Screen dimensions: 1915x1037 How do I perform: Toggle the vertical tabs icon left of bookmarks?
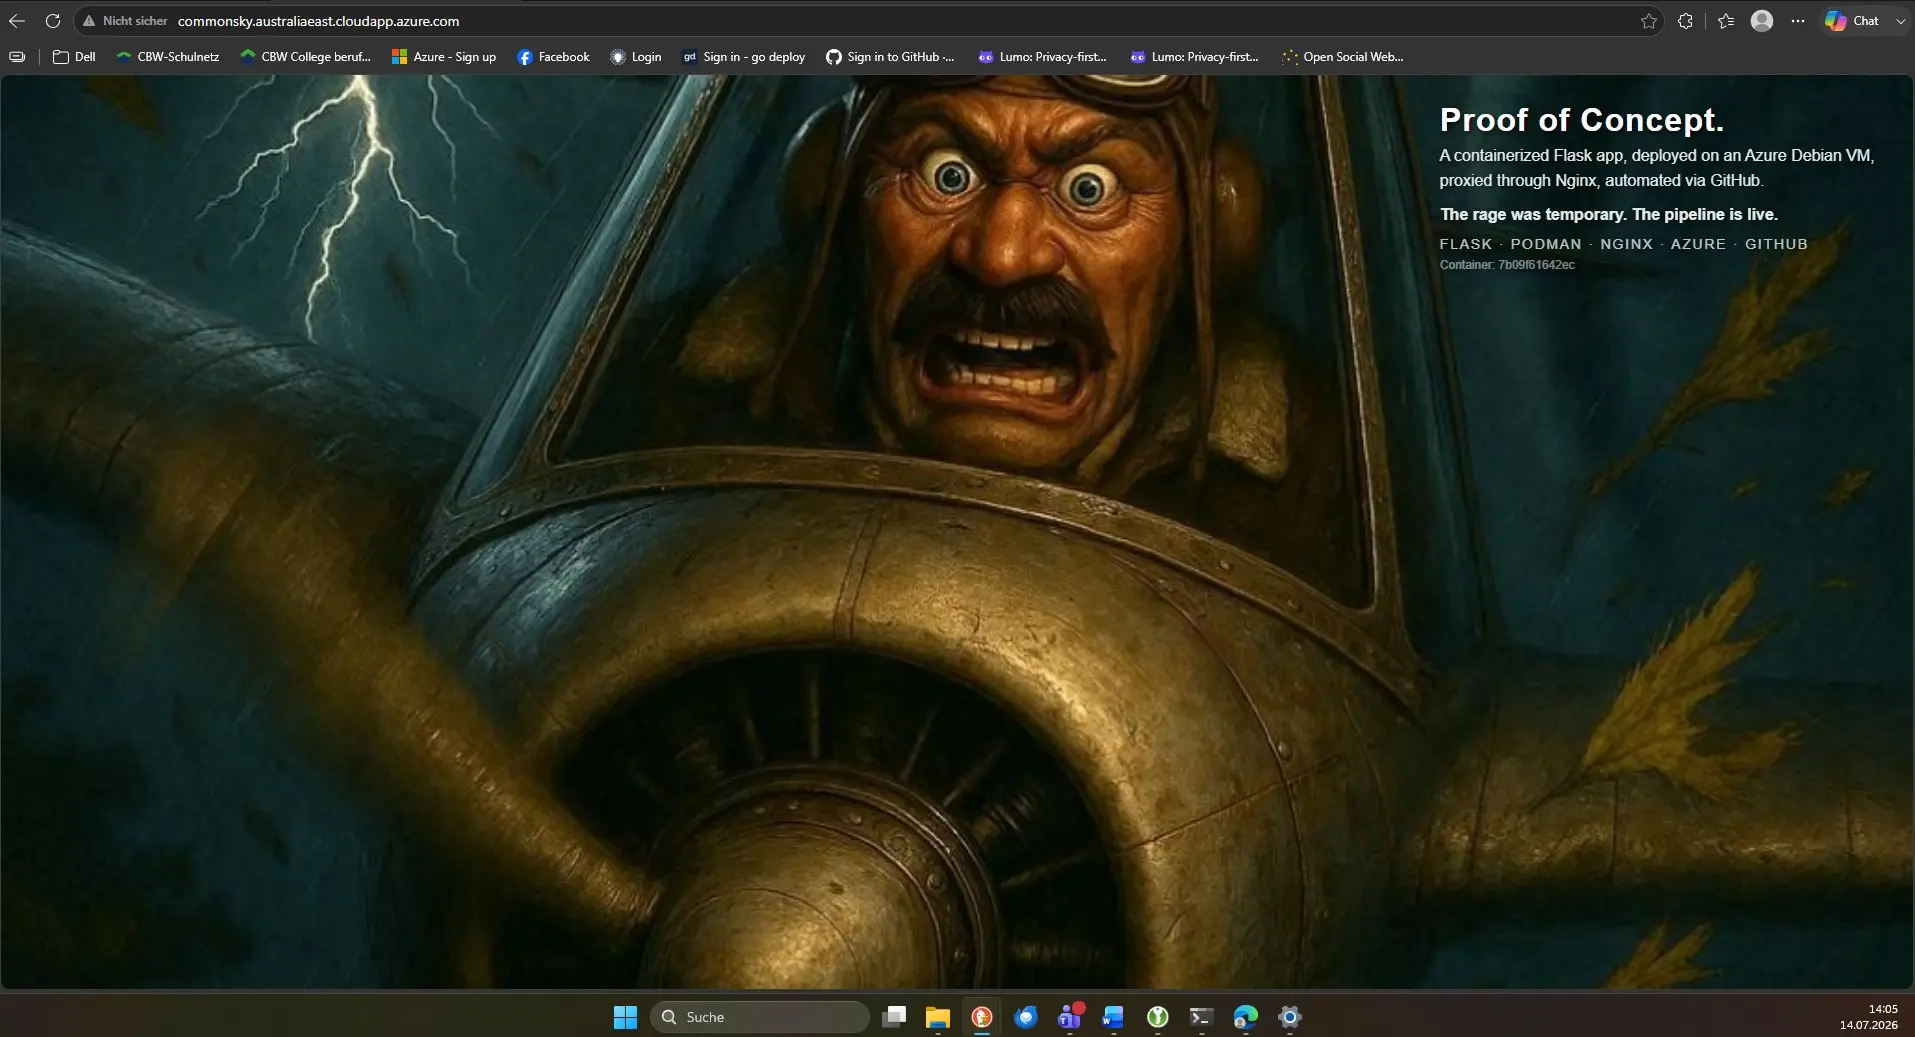(x=17, y=57)
